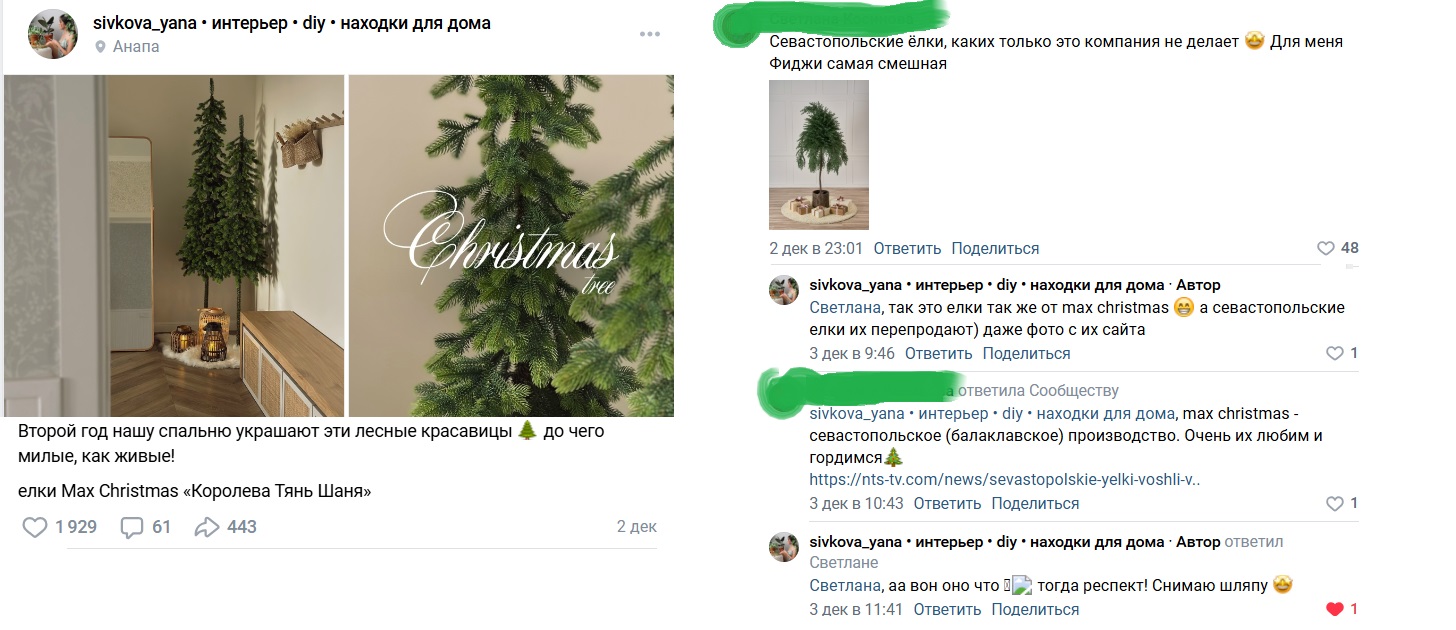Open the Fiji tree comment photo
Image resolution: width=1456 pixels, height=630 pixels.
coord(818,155)
